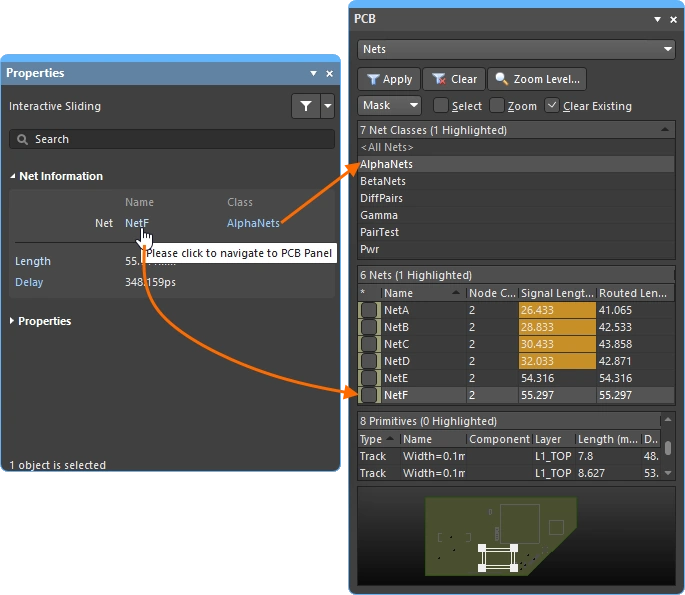Image resolution: width=685 pixels, height=595 pixels.
Task: Toggle the NetF color checkbox
Action: coord(369,395)
